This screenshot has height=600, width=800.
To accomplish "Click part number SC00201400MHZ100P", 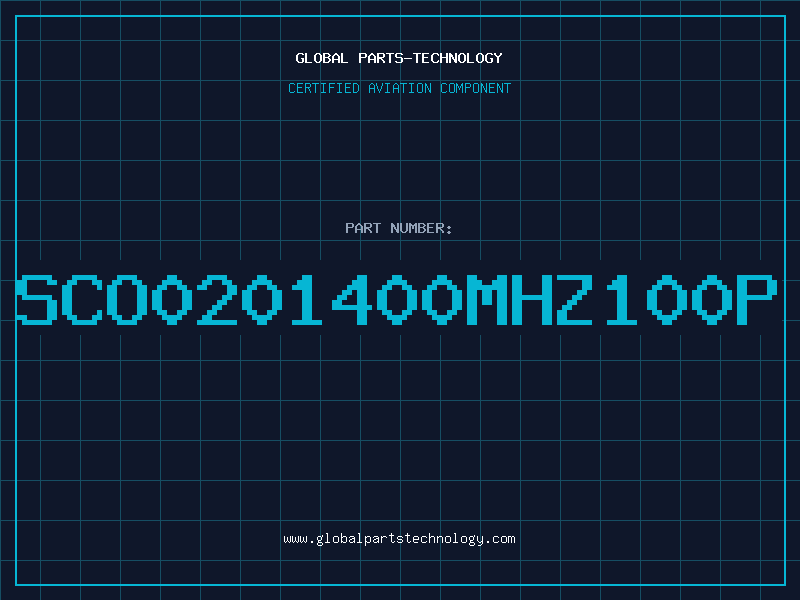I will coord(397,300).
